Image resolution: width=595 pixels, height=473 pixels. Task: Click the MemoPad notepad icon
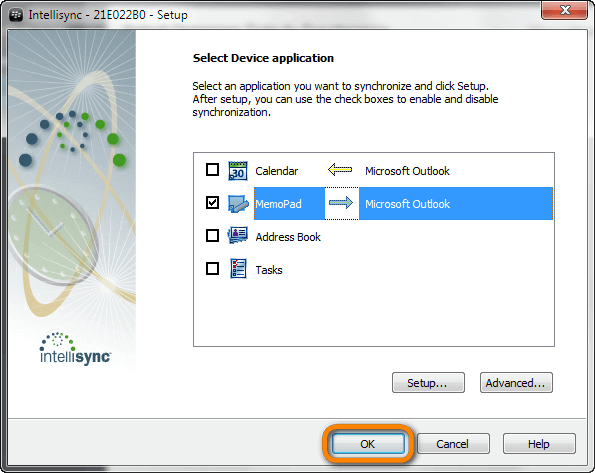pos(238,203)
